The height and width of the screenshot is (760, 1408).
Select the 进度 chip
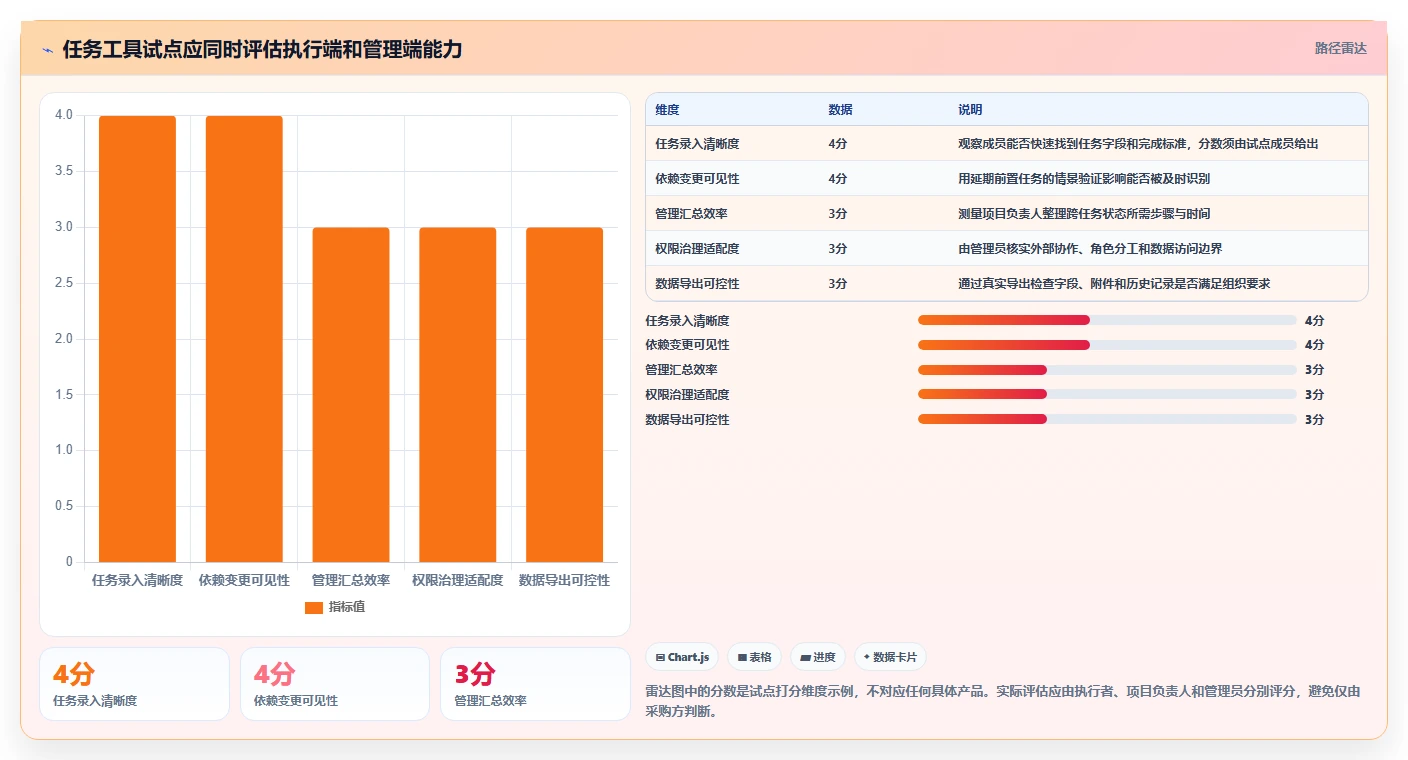[817, 657]
